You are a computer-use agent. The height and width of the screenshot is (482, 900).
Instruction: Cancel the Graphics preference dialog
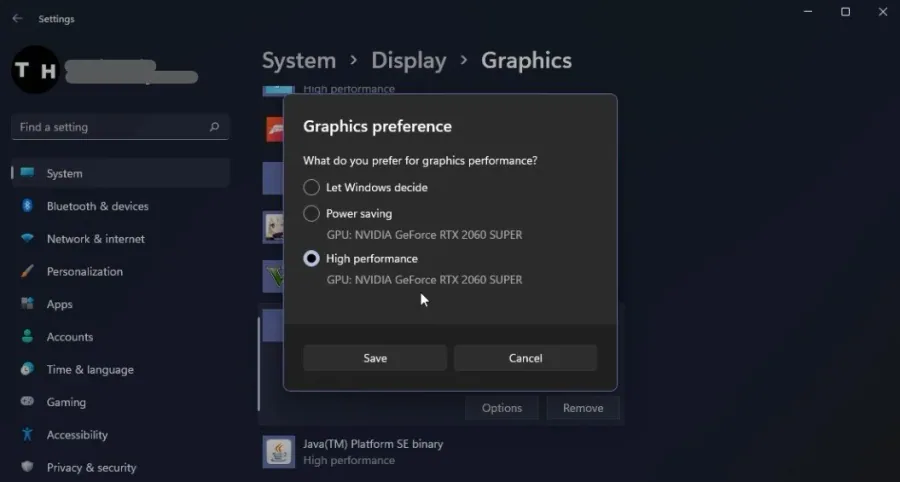525,358
